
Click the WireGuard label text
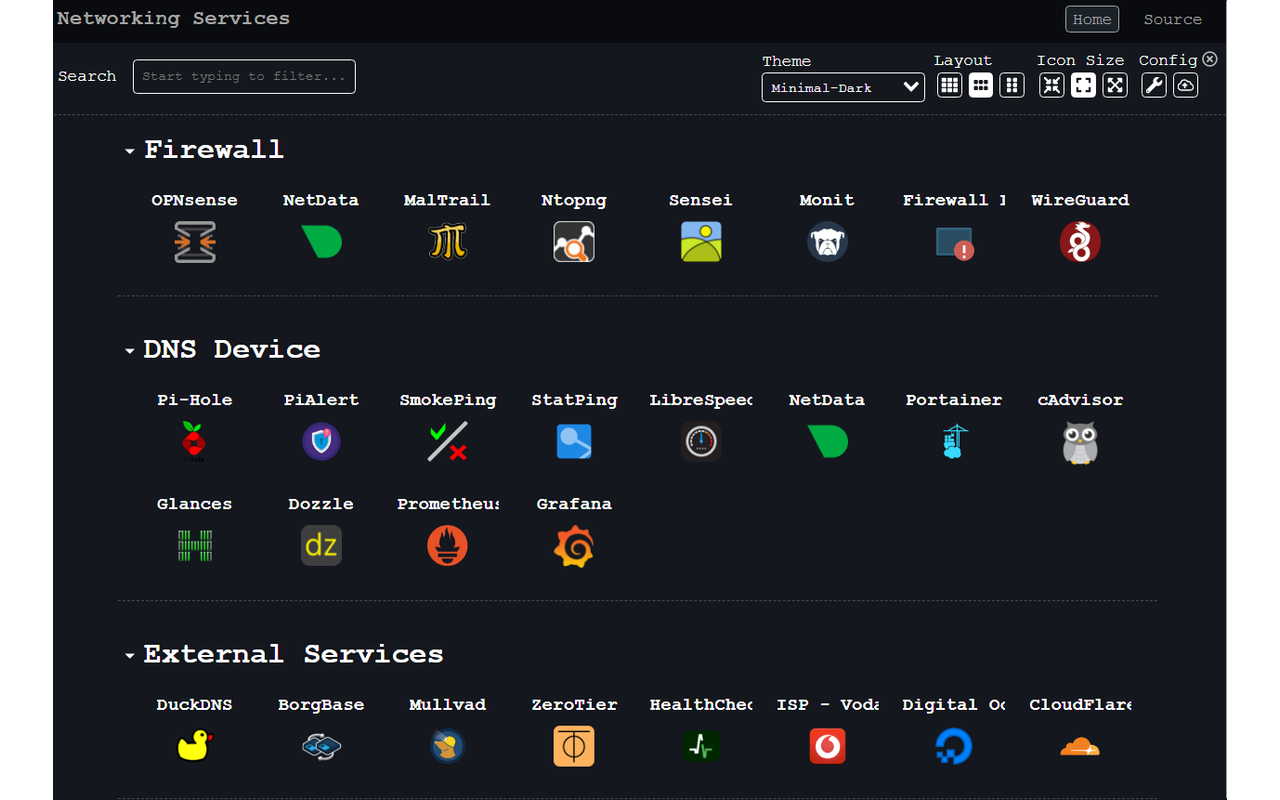pos(1080,200)
